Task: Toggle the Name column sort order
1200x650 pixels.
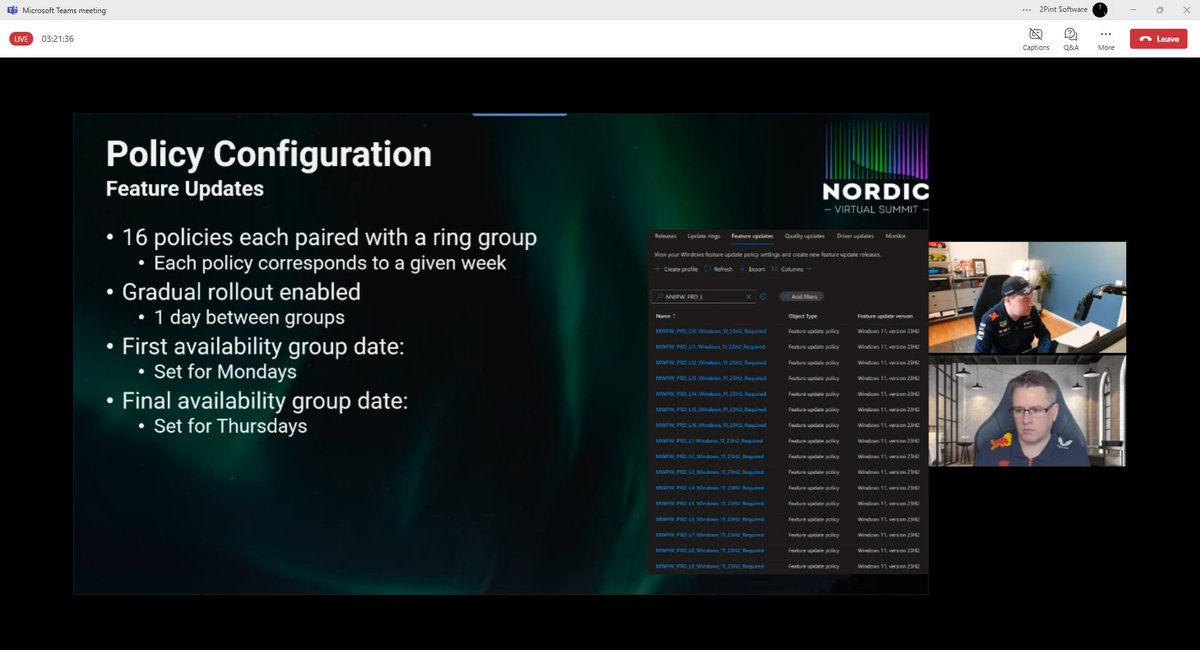Action: pyautogui.click(x=668, y=316)
